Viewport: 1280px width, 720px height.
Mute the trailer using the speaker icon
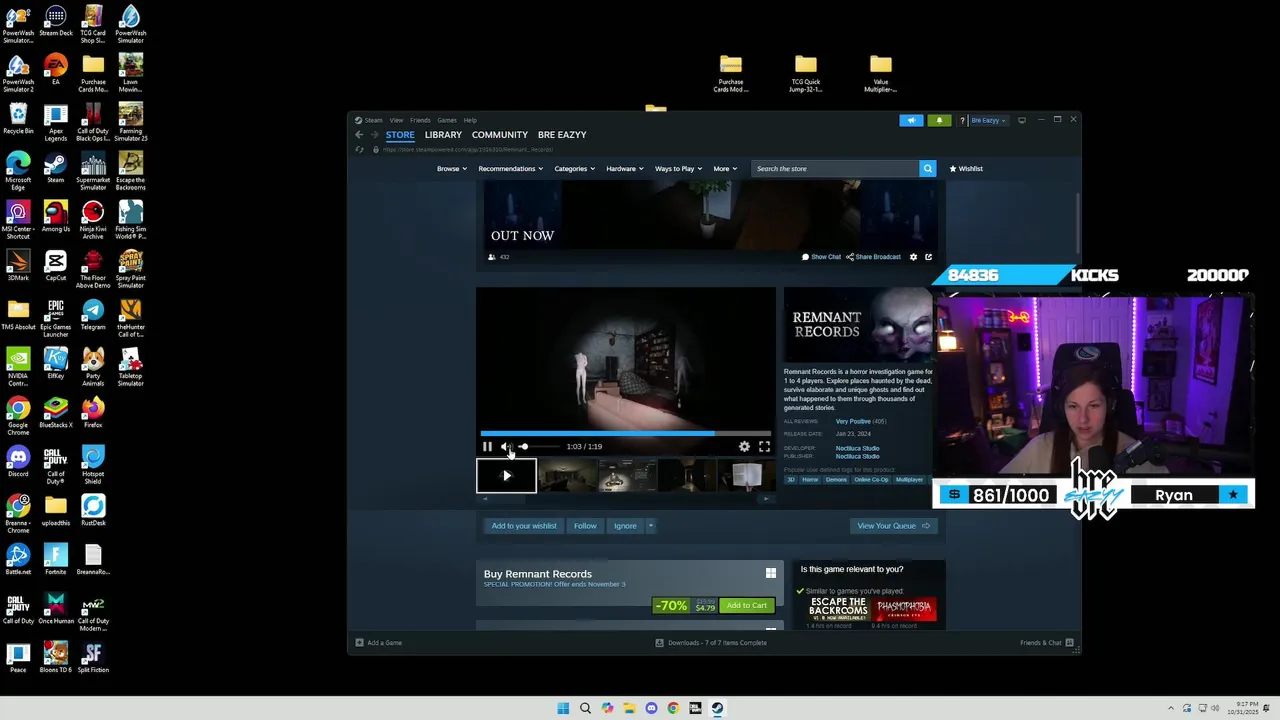pyautogui.click(x=505, y=447)
